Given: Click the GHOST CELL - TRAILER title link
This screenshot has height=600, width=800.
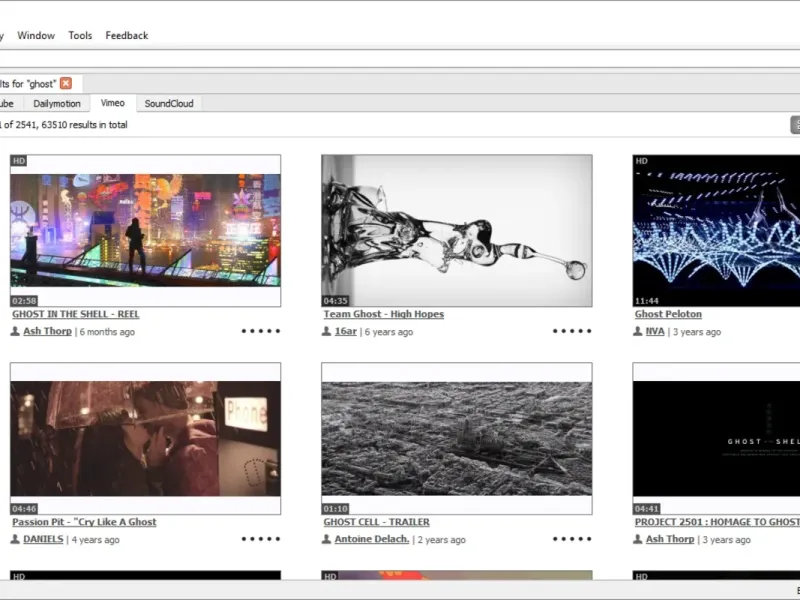Looking at the screenshot, I should coord(377,522).
